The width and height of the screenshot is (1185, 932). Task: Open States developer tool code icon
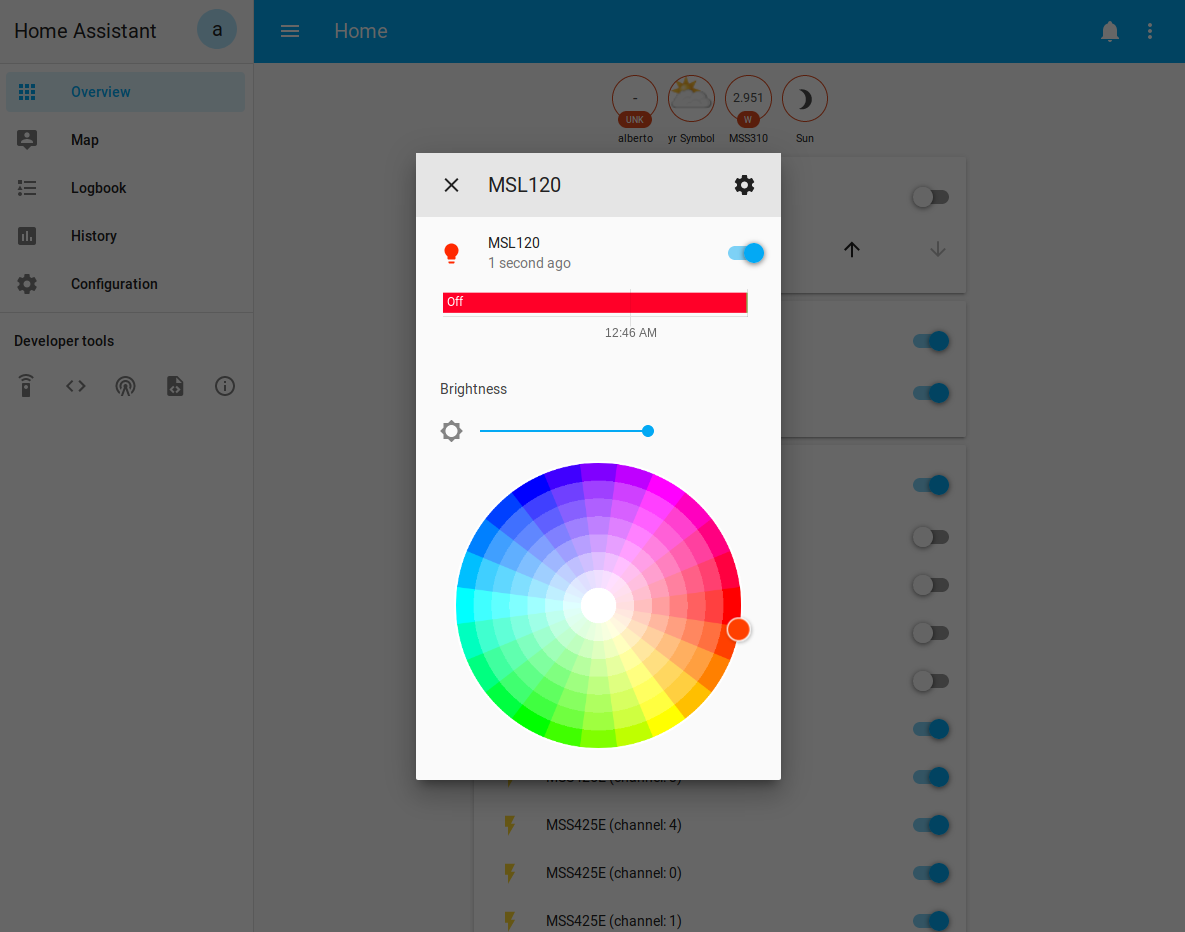[x=76, y=386]
